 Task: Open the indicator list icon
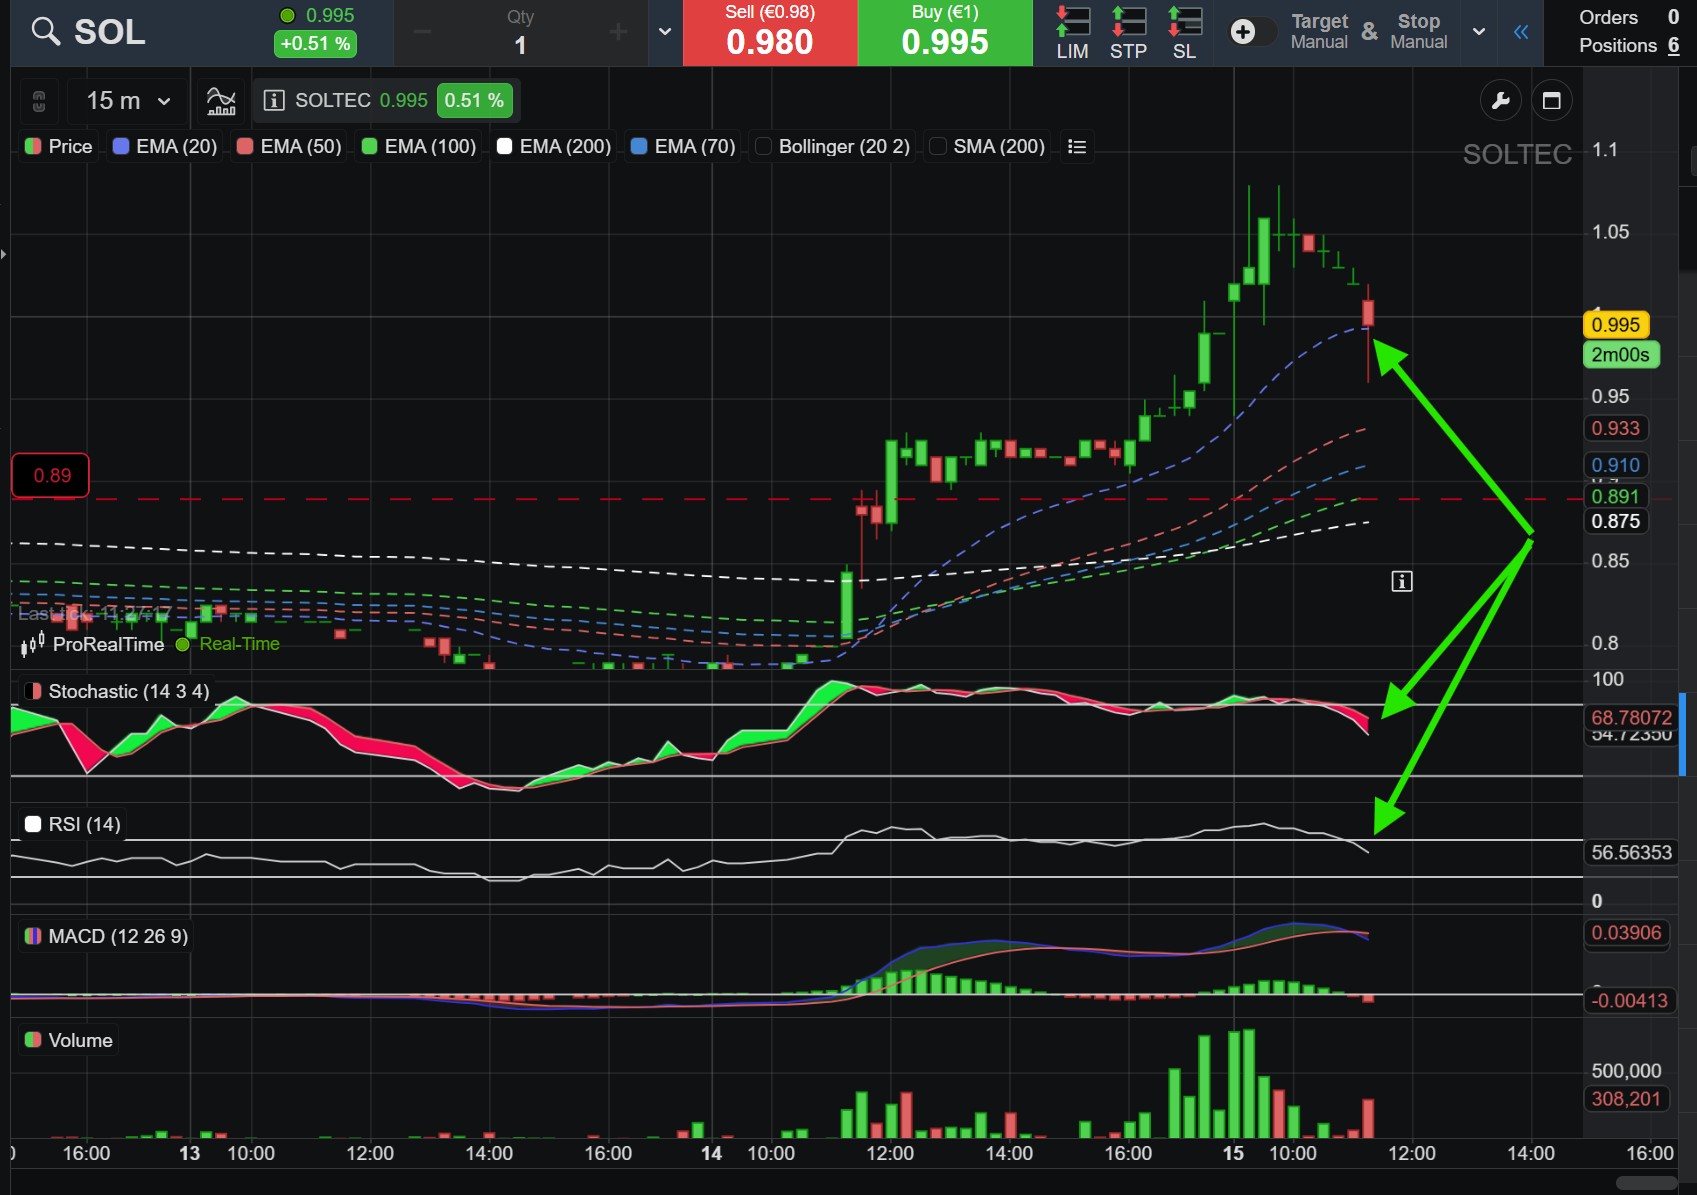[x=1077, y=147]
